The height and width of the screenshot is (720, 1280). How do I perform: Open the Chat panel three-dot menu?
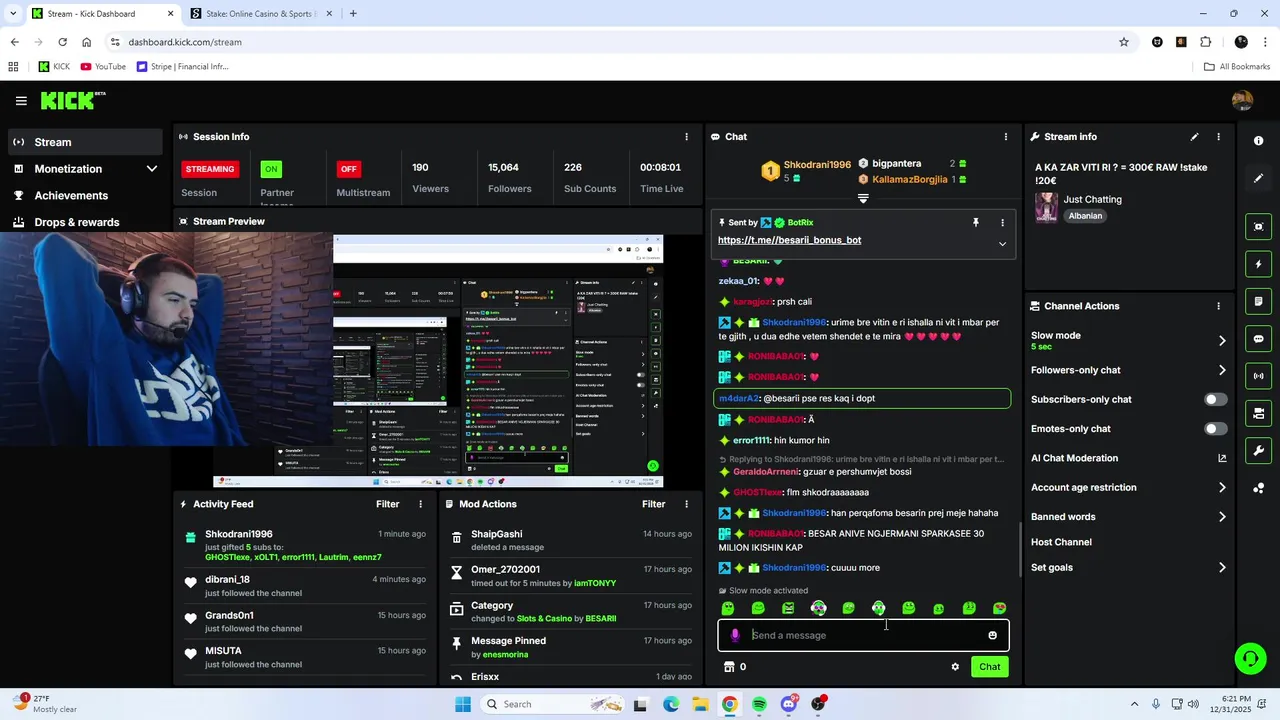point(1006,137)
